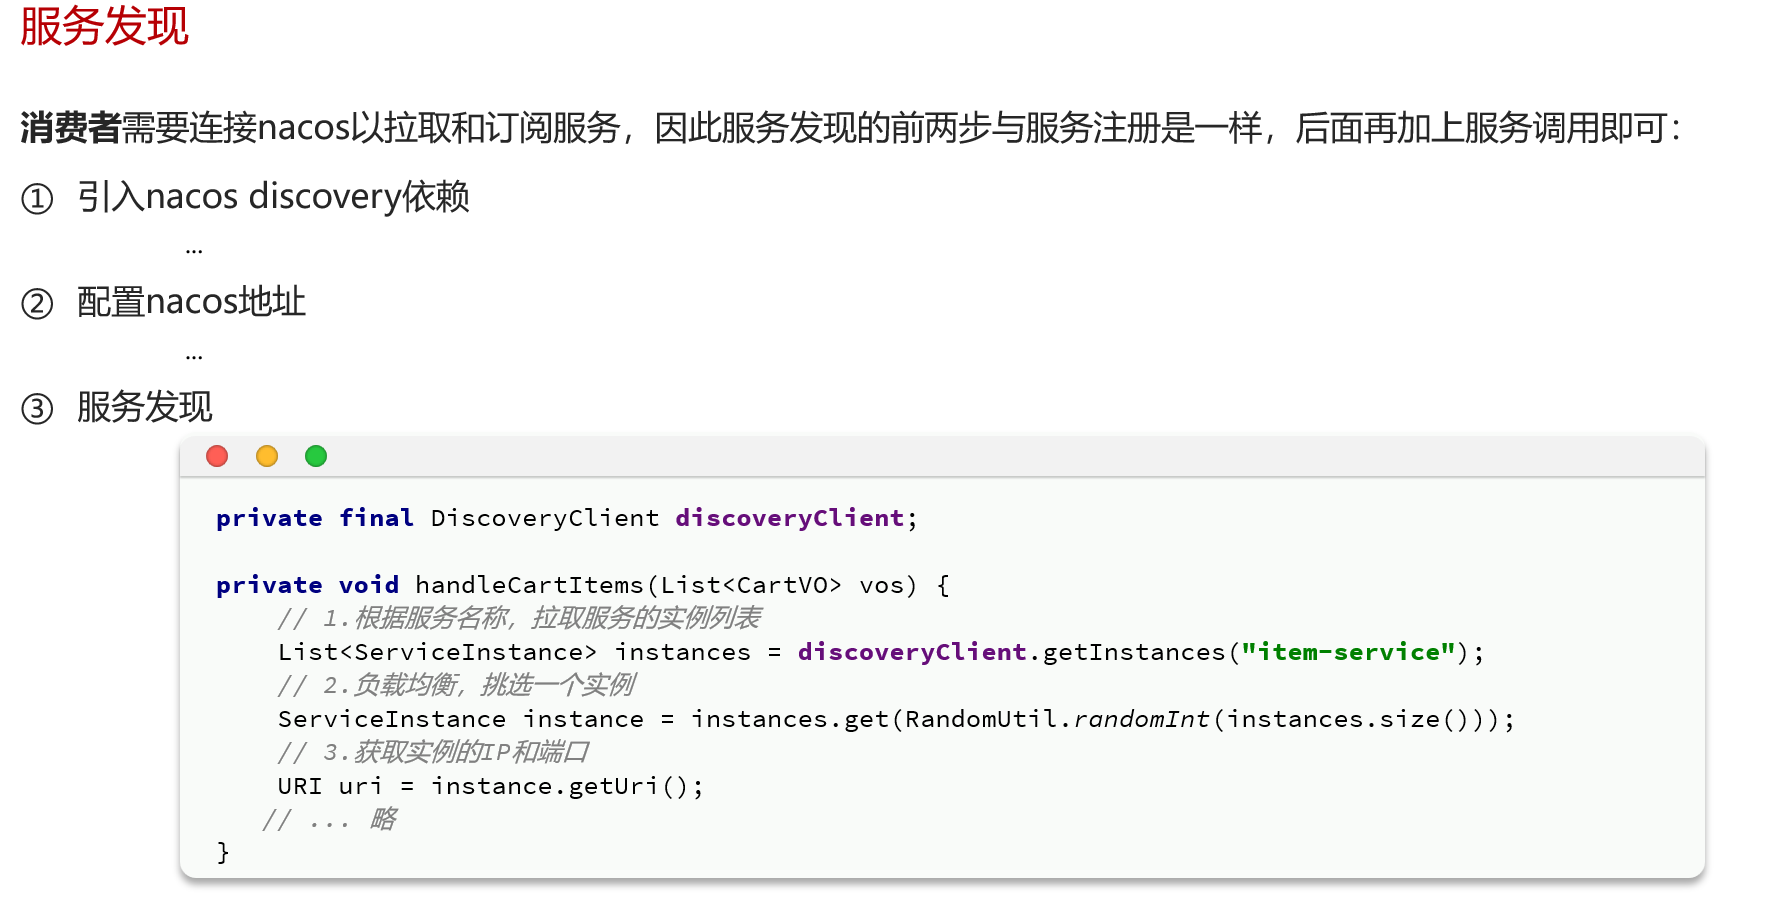The image size is (1792, 904).
Task: Click the gray title bar of code window
Action: [x=942, y=456]
